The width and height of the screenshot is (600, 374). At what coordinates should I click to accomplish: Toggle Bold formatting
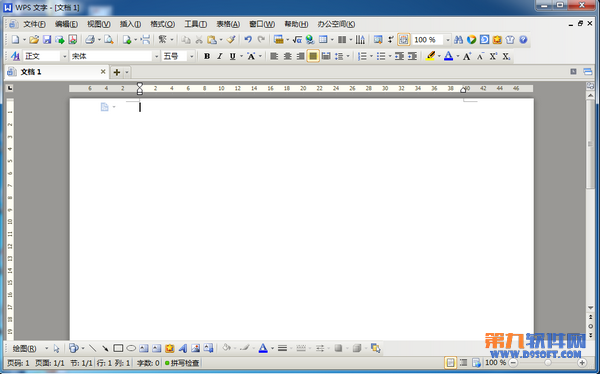coord(207,56)
